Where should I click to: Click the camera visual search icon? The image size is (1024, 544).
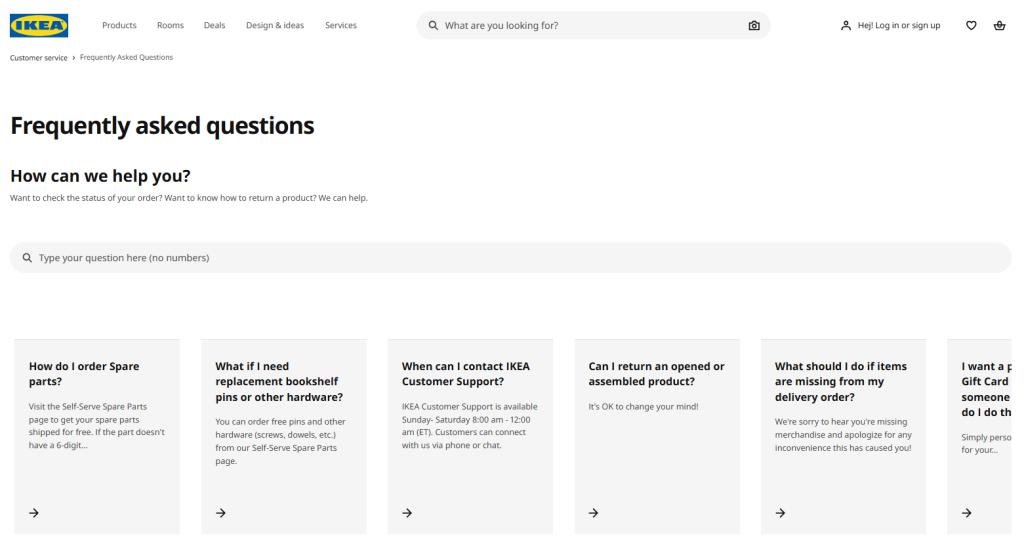tap(754, 25)
